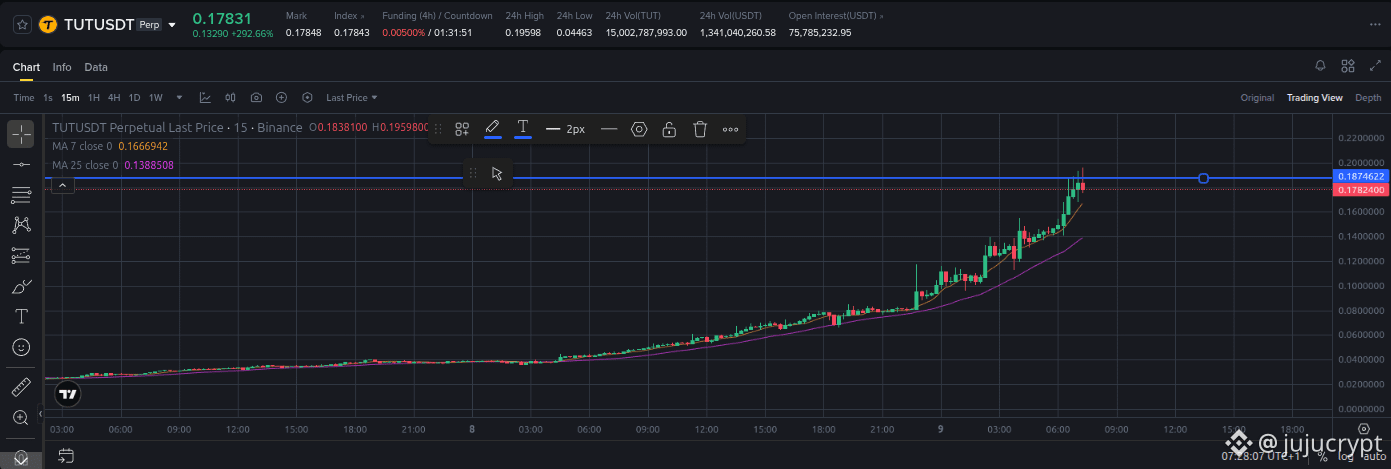This screenshot has height=469, width=1391.
Task: Select the Fibonacci retracement tool
Action: pos(21,194)
